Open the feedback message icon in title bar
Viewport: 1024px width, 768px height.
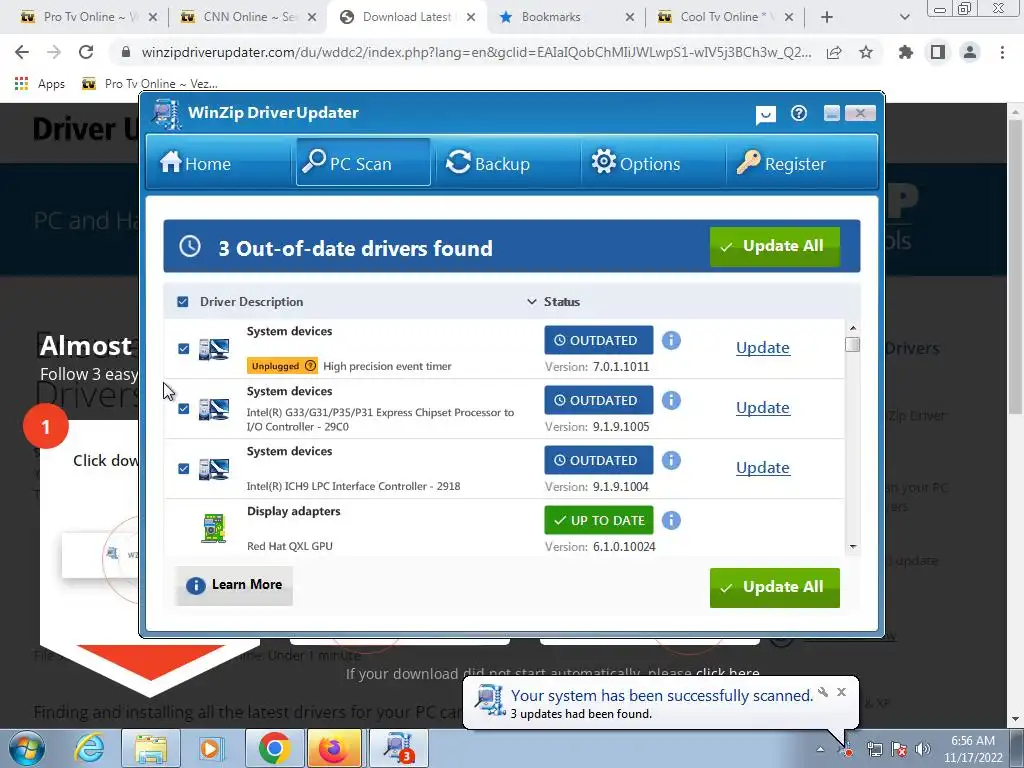765,115
